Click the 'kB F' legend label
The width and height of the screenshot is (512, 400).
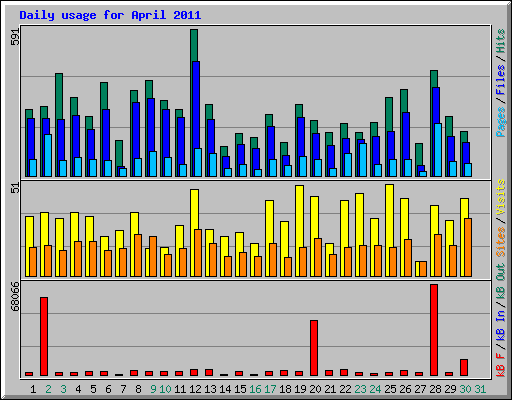[x=500, y=365]
